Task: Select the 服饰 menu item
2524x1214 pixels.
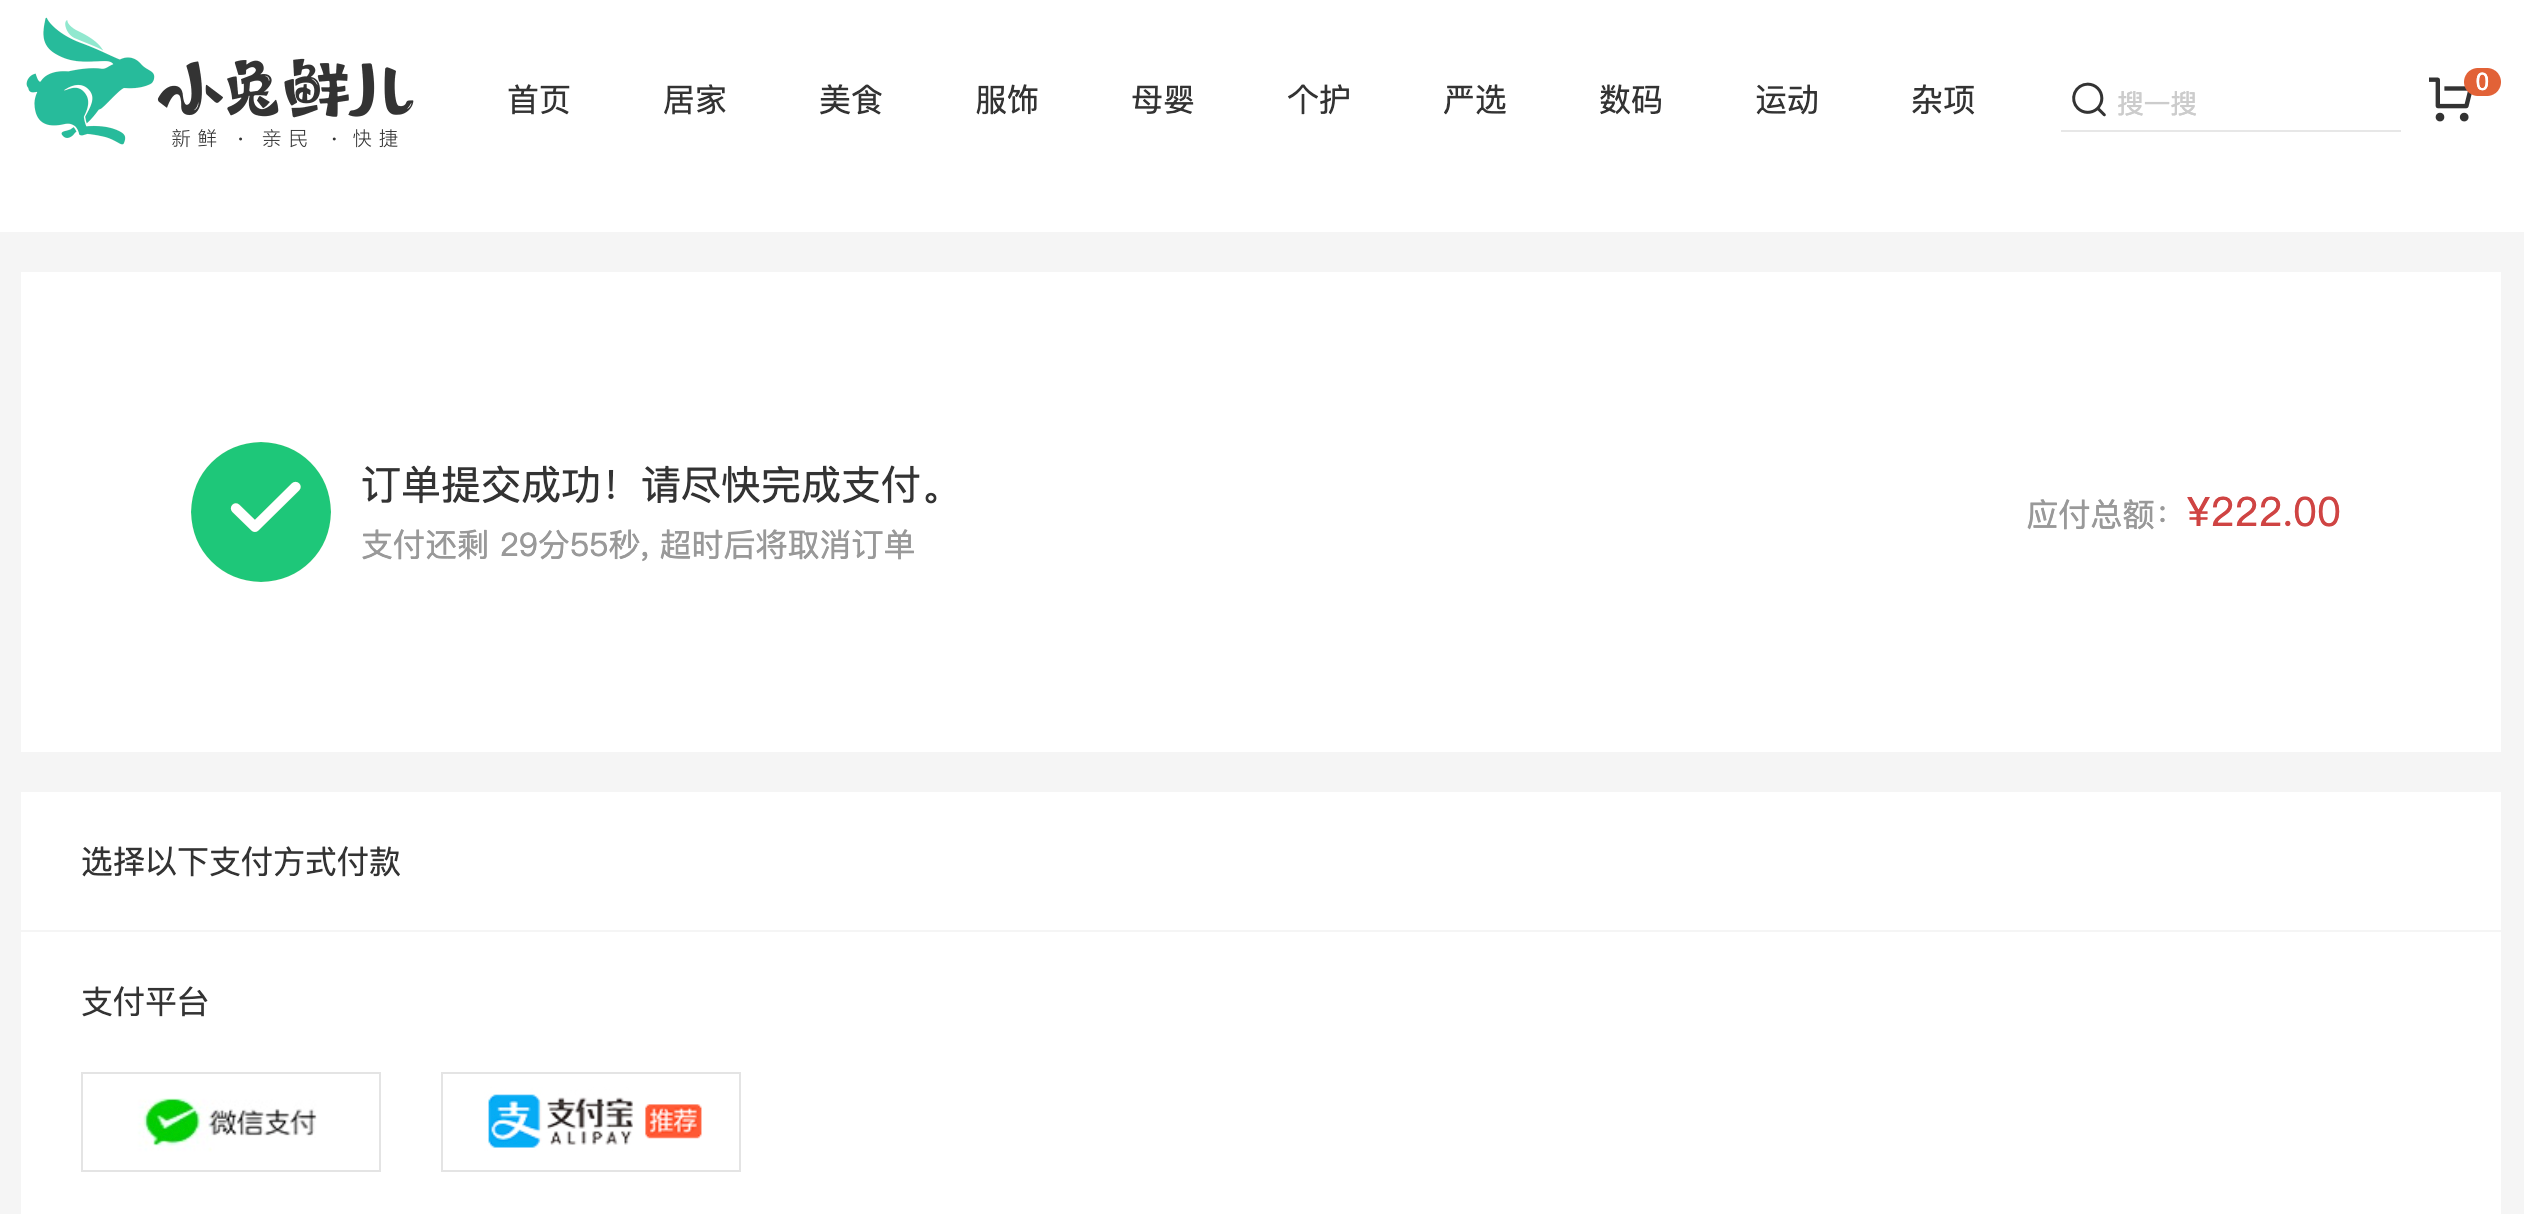Action: coord(1007,100)
